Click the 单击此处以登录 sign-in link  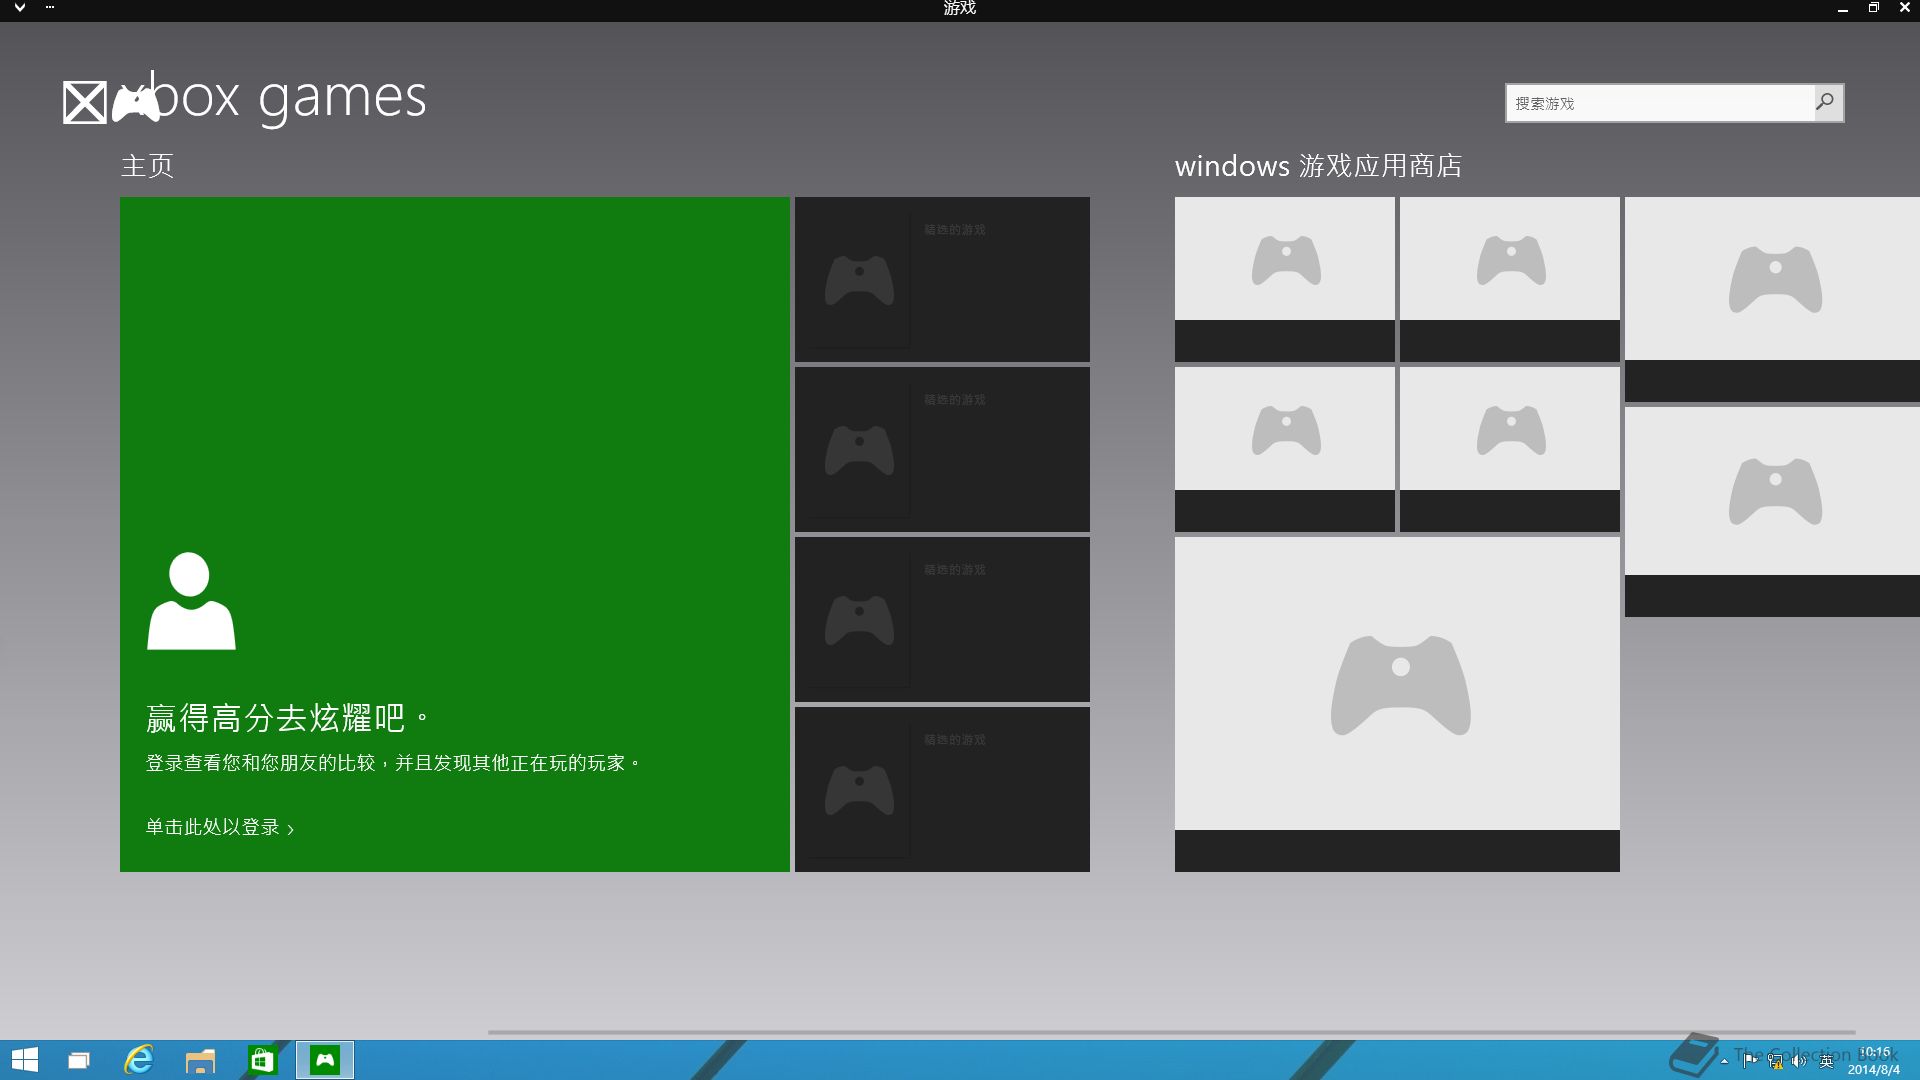(220, 828)
